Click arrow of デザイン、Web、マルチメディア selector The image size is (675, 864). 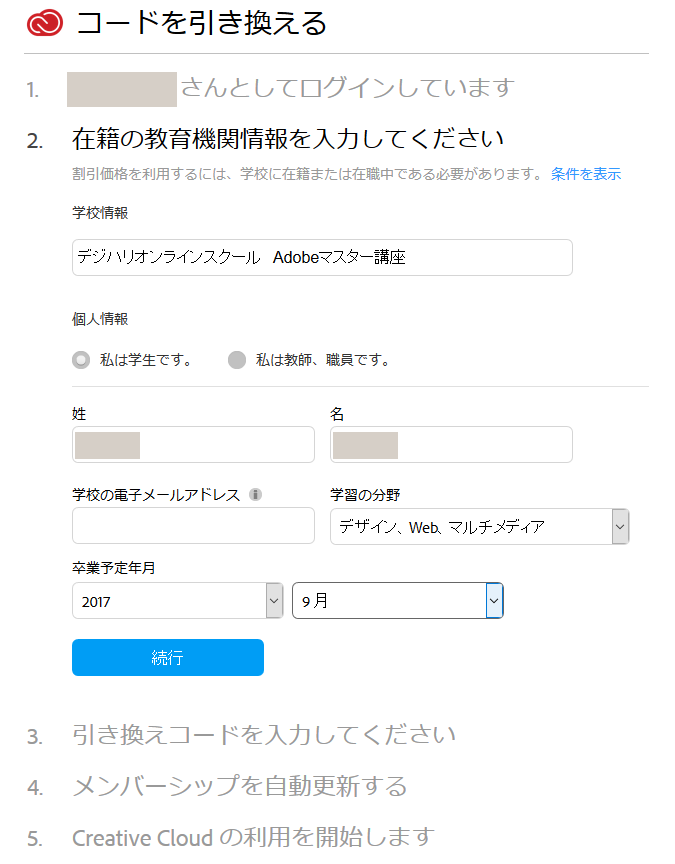coord(620,526)
